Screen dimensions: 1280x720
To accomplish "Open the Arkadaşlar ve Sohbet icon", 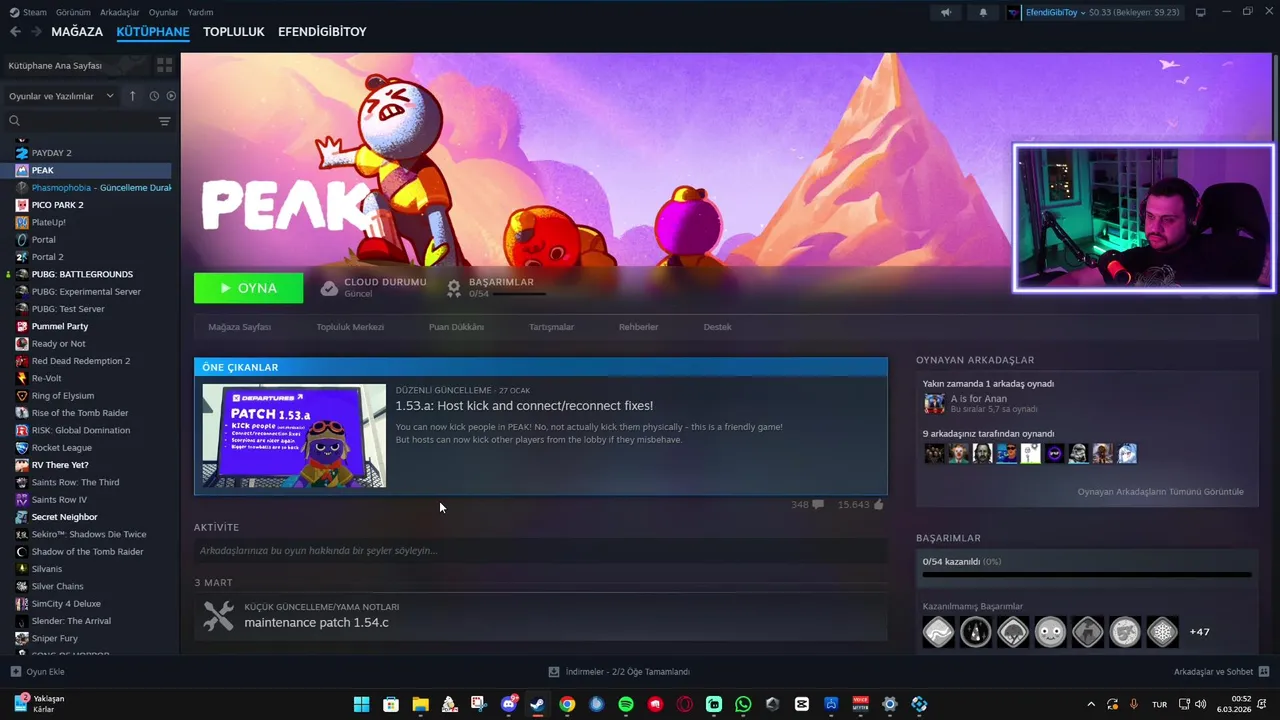I will coord(1264,672).
